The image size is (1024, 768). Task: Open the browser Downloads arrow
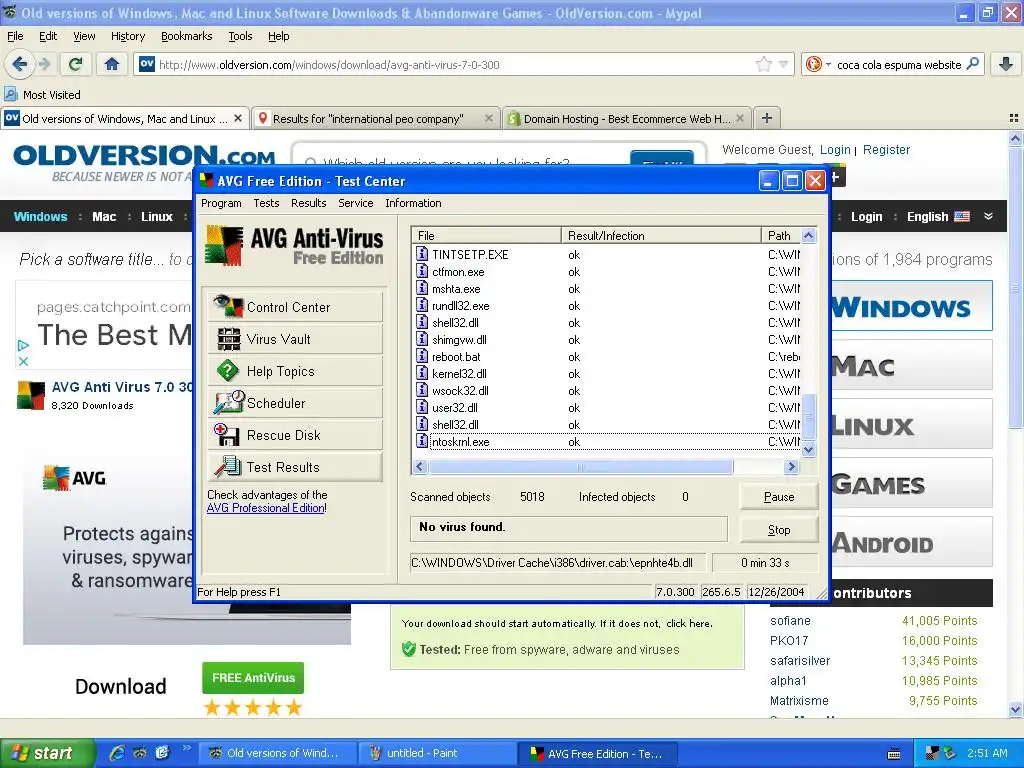click(1006, 64)
